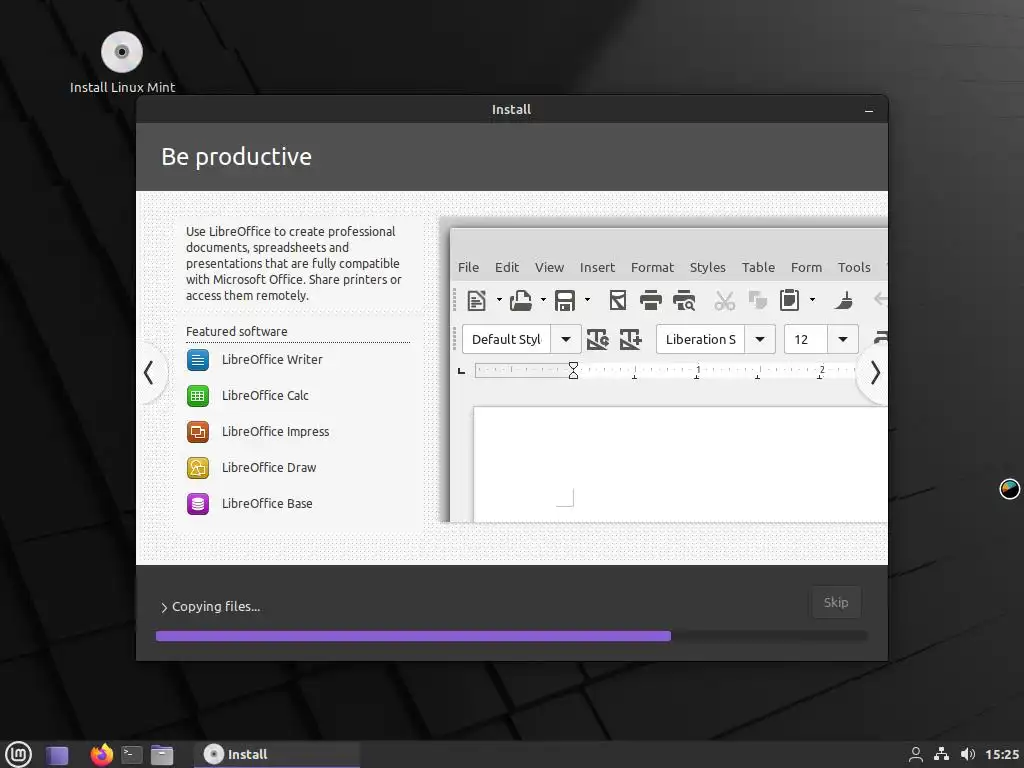Viewport: 1024px width, 768px height.
Task: Open the paragraph style dropdown arrow
Action: [566, 340]
